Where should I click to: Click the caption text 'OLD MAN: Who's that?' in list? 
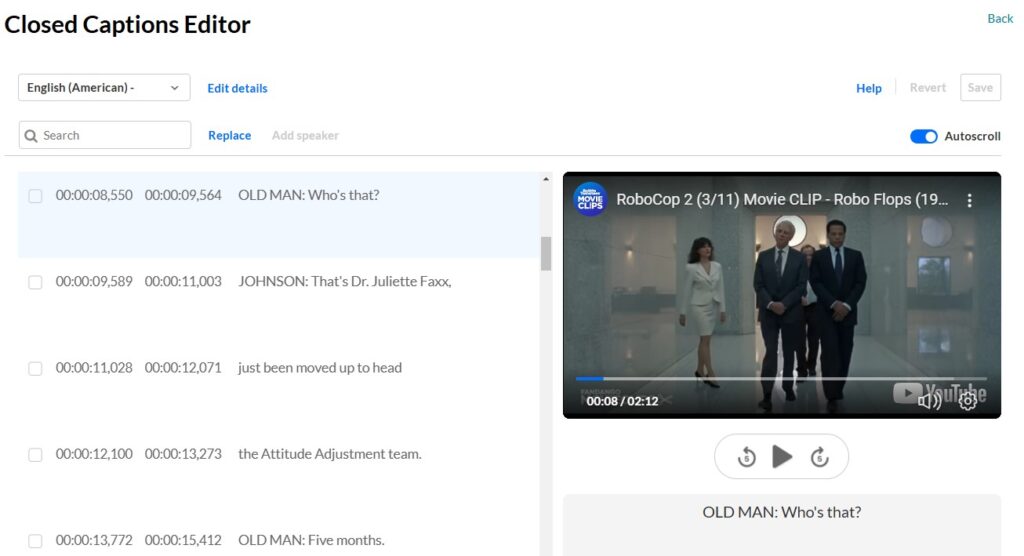[x=308, y=195]
